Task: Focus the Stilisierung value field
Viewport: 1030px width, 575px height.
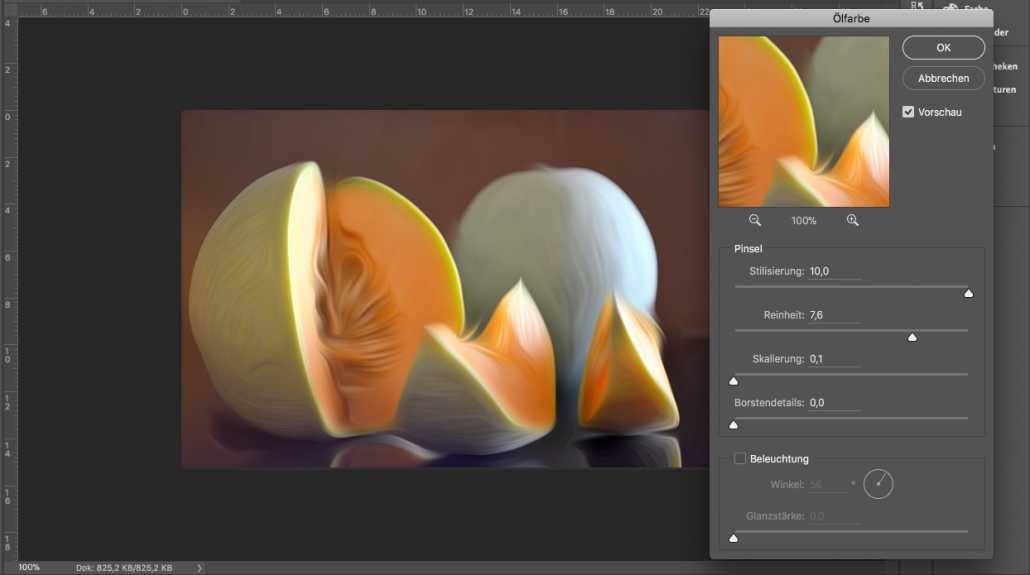Action: 834,271
